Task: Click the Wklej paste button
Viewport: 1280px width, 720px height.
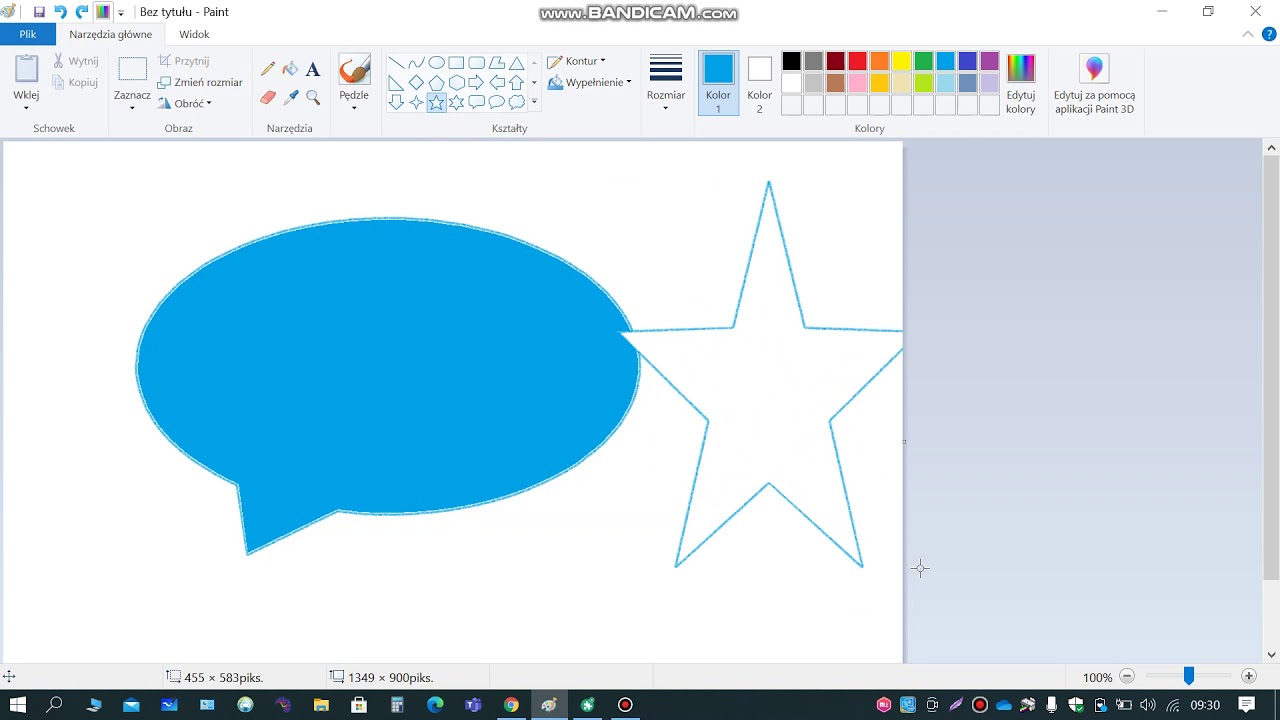Action: pyautogui.click(x=26, y=77)
